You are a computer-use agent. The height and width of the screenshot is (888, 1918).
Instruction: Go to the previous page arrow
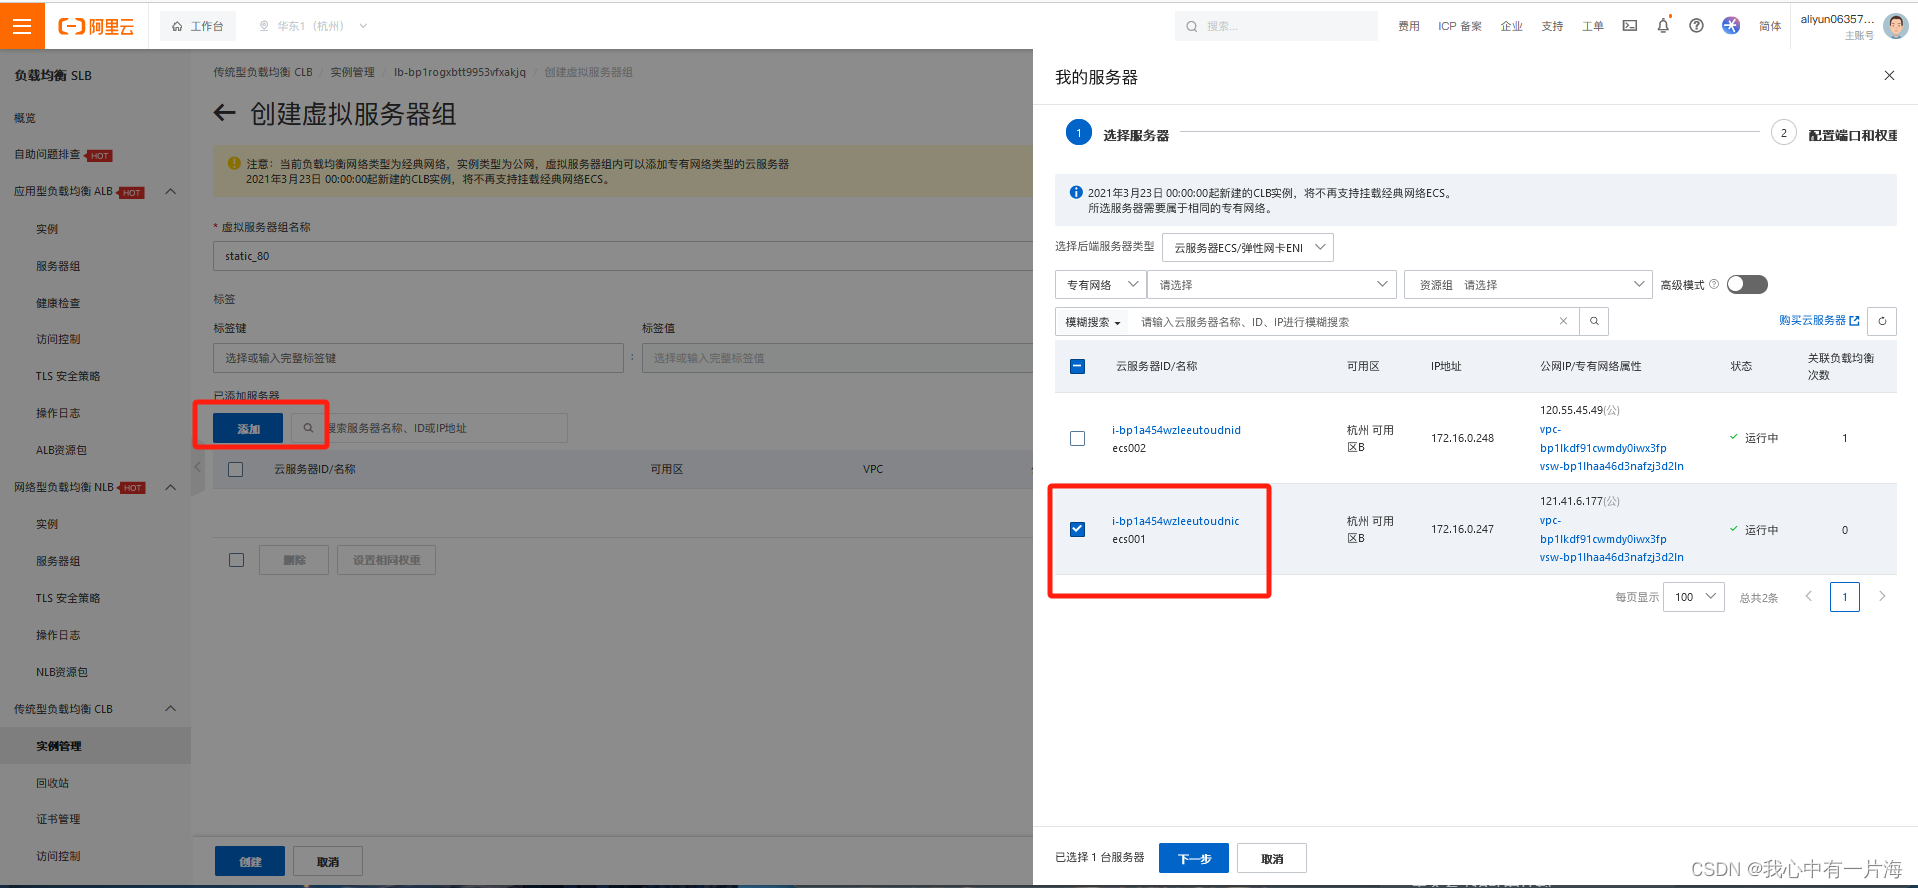tap(1808, 597)
